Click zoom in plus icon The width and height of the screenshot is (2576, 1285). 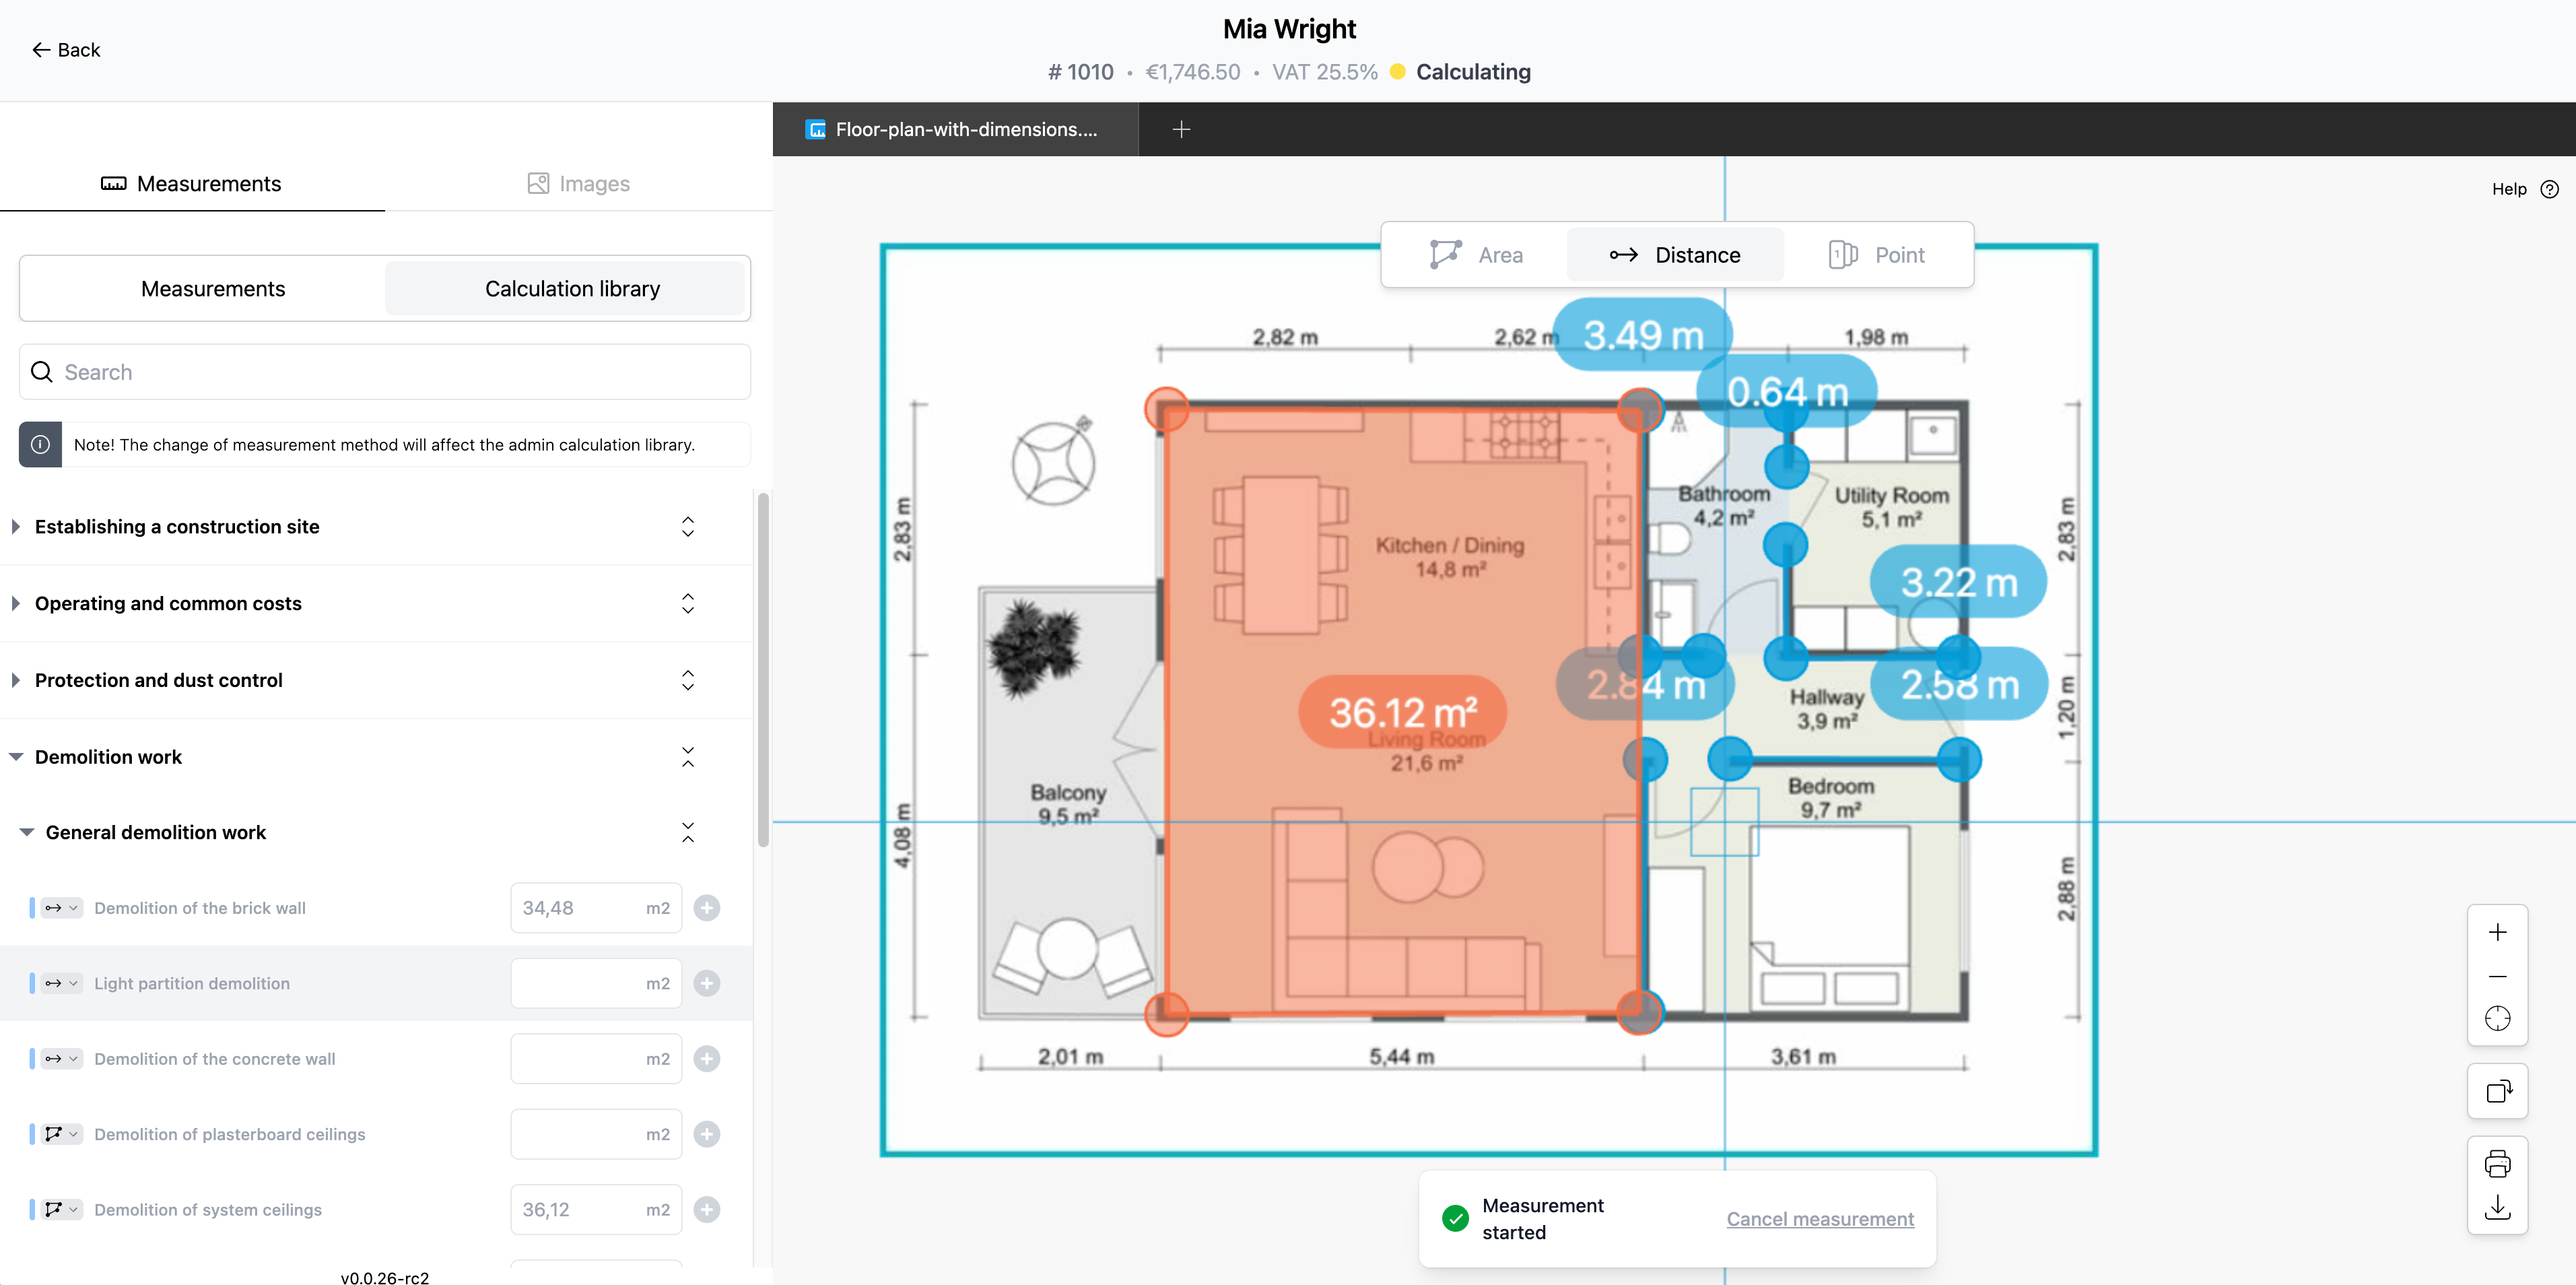(x=2497, y=932)
